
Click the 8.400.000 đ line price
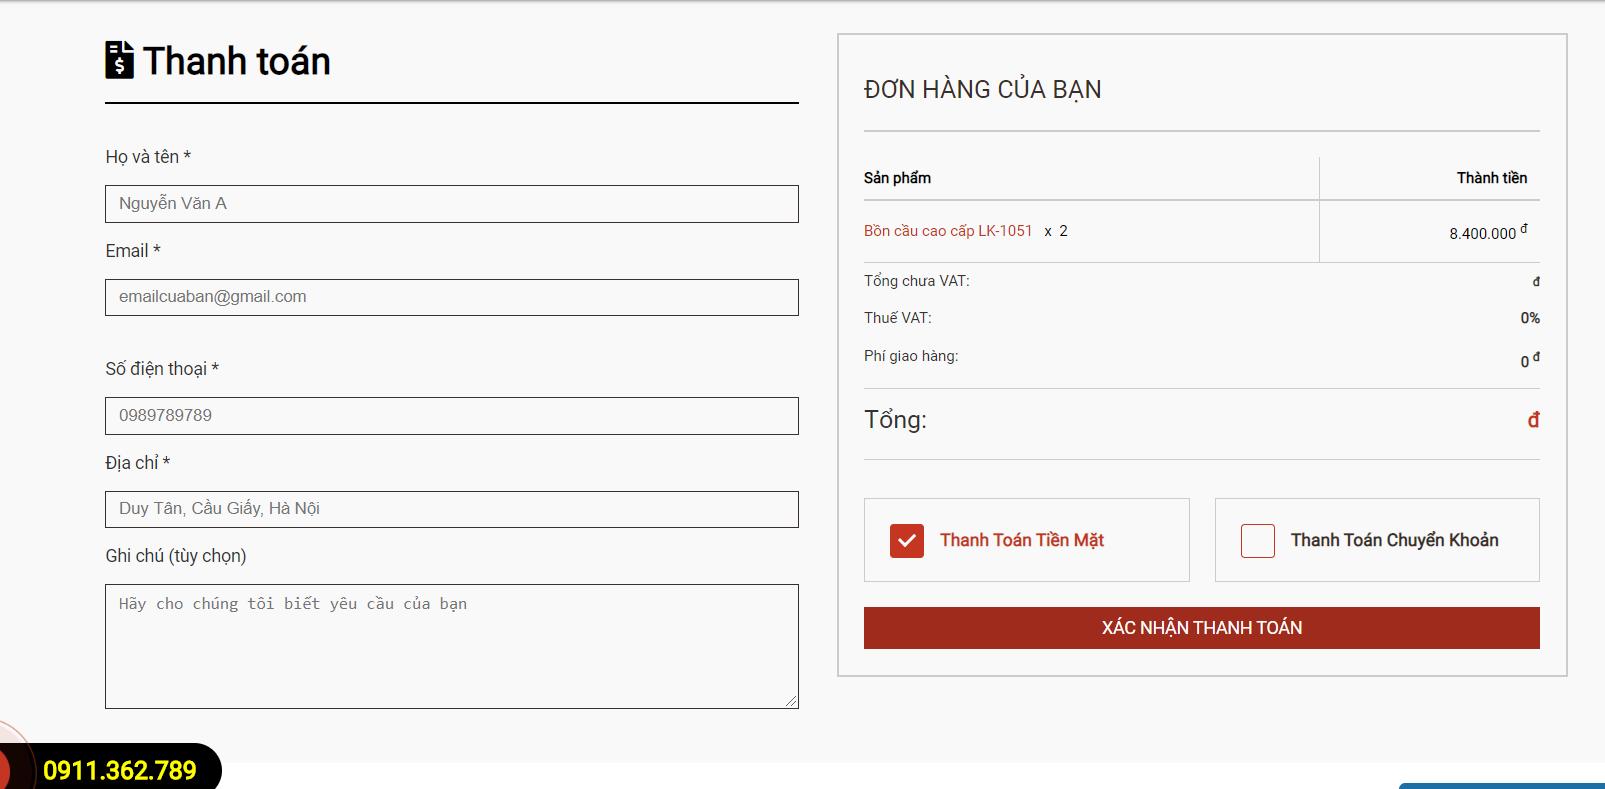point(1487,233)
